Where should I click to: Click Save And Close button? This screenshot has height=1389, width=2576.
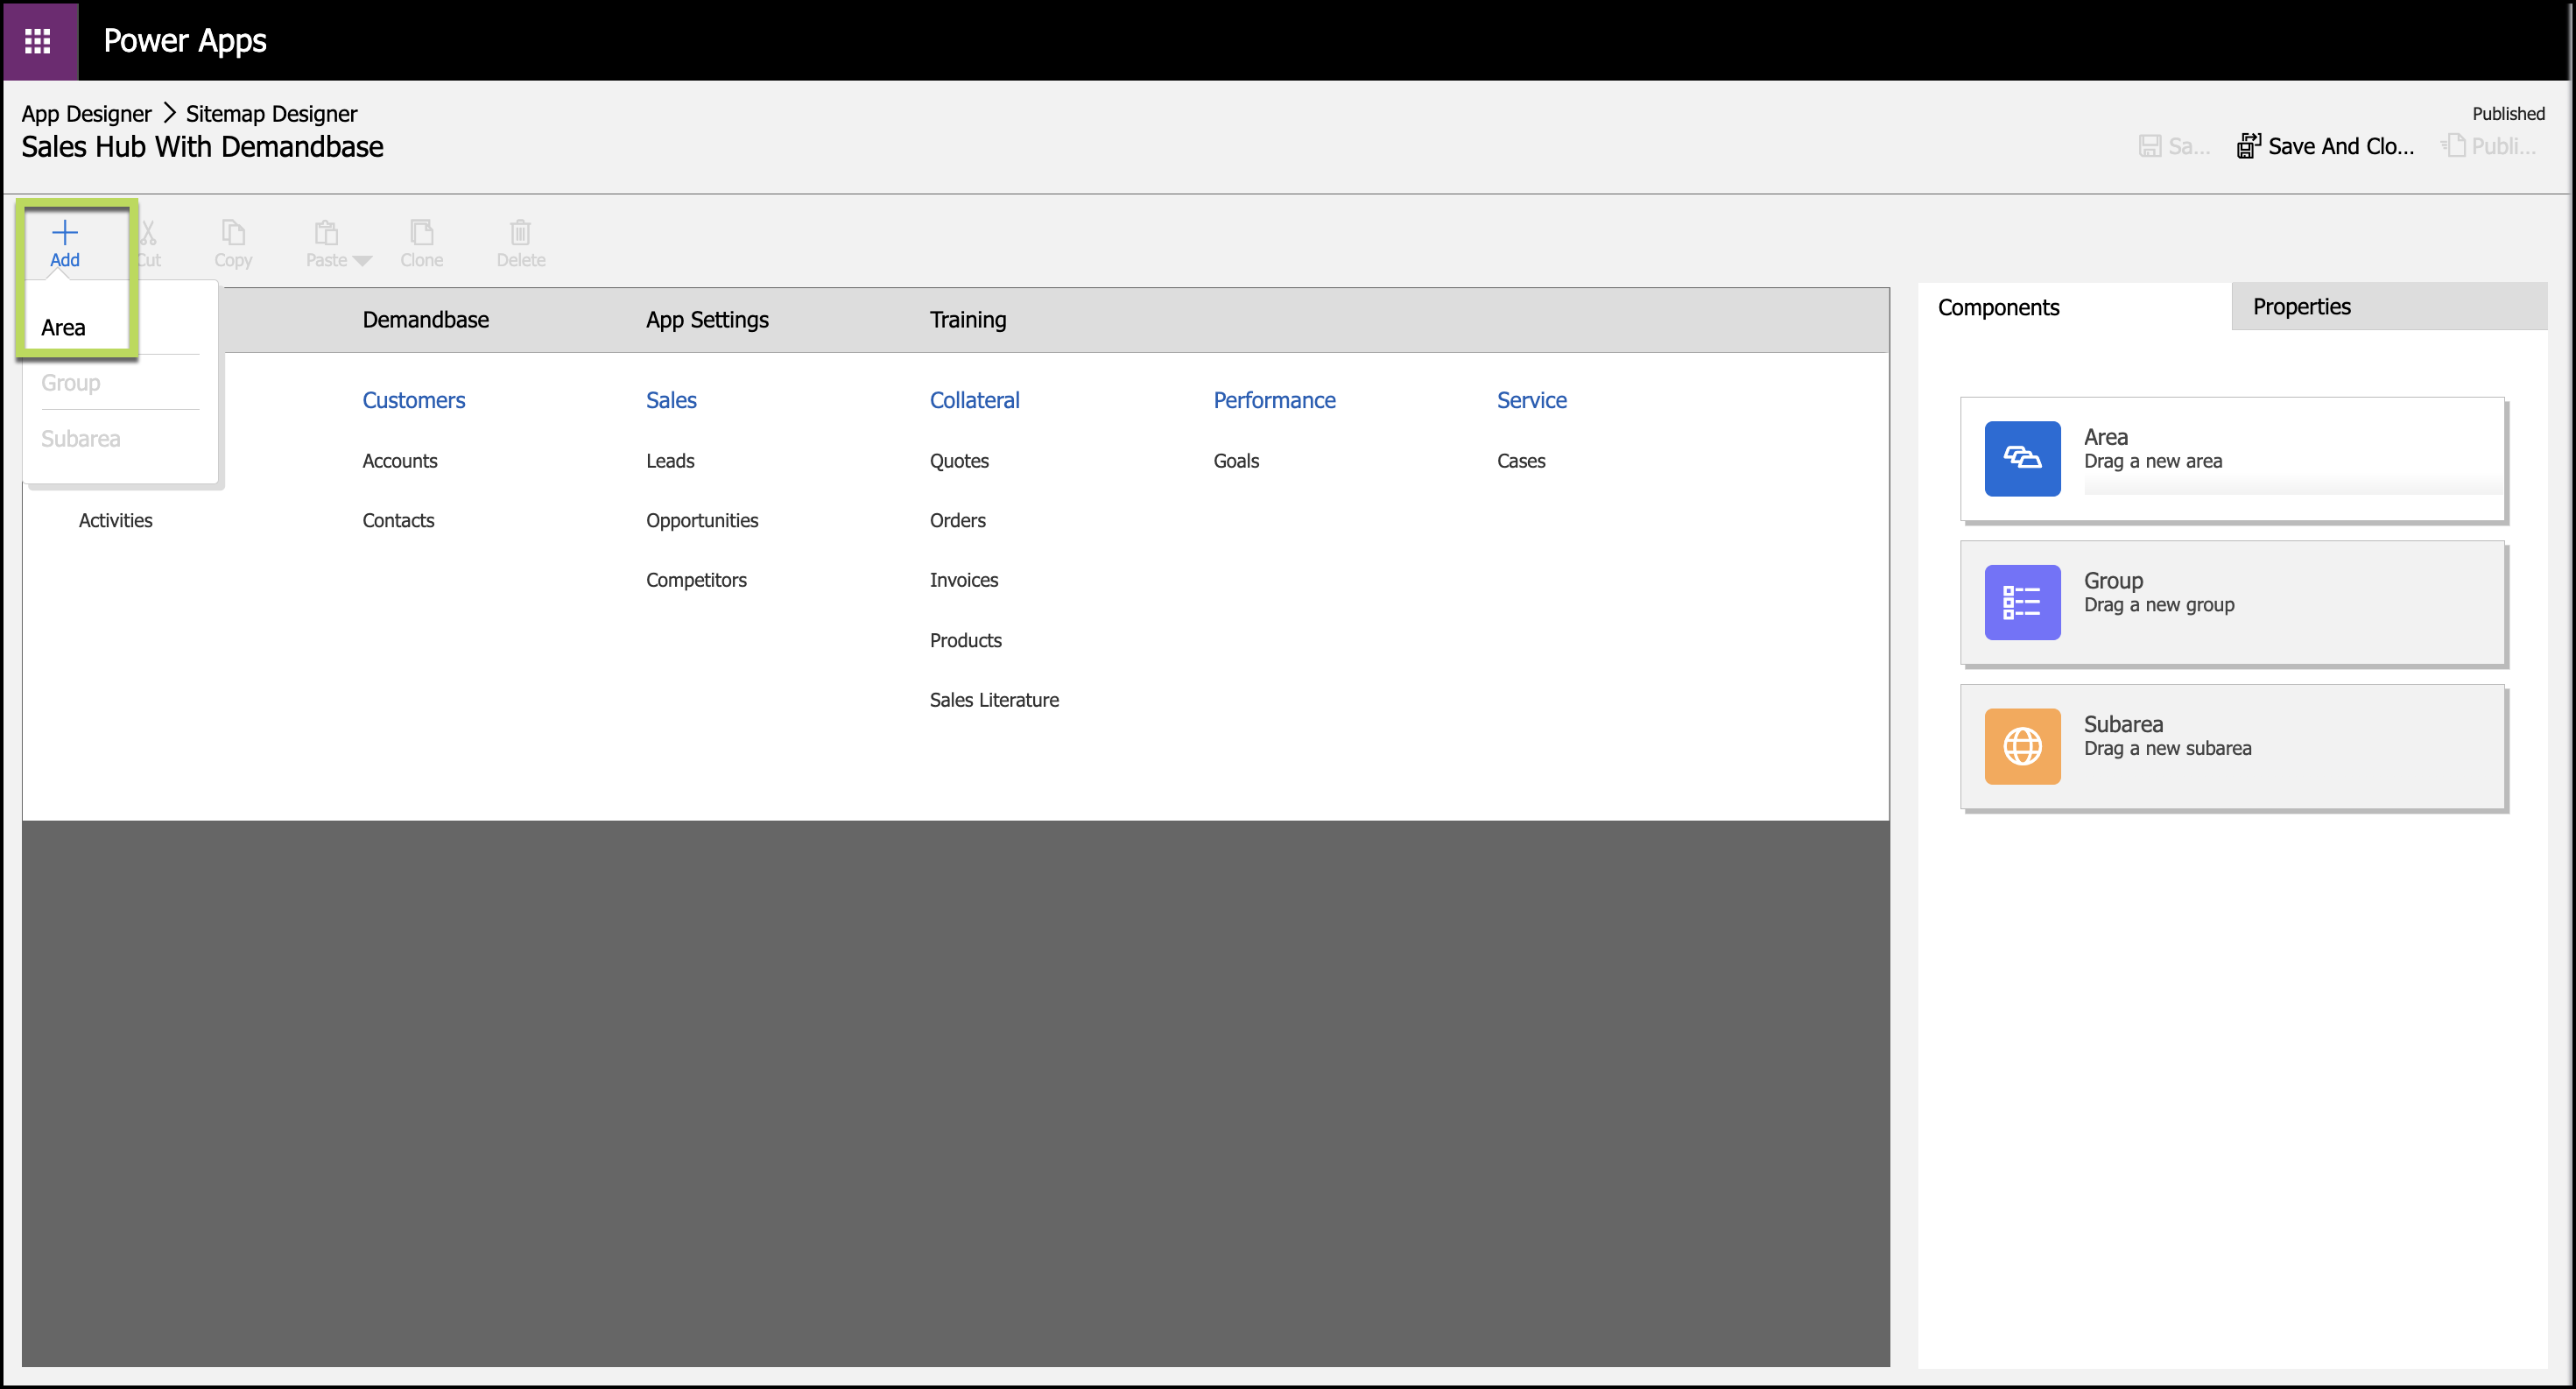[2326, 146]
